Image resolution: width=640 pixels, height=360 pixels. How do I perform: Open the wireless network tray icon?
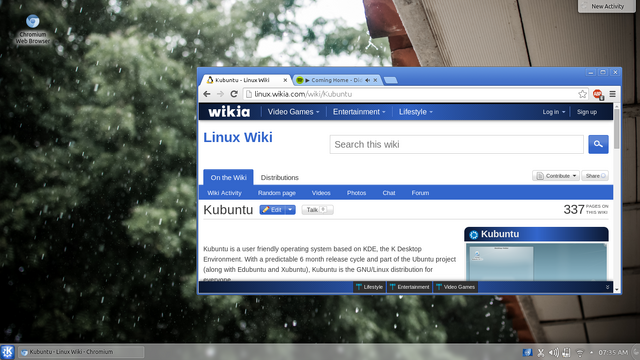coord(580,352)
